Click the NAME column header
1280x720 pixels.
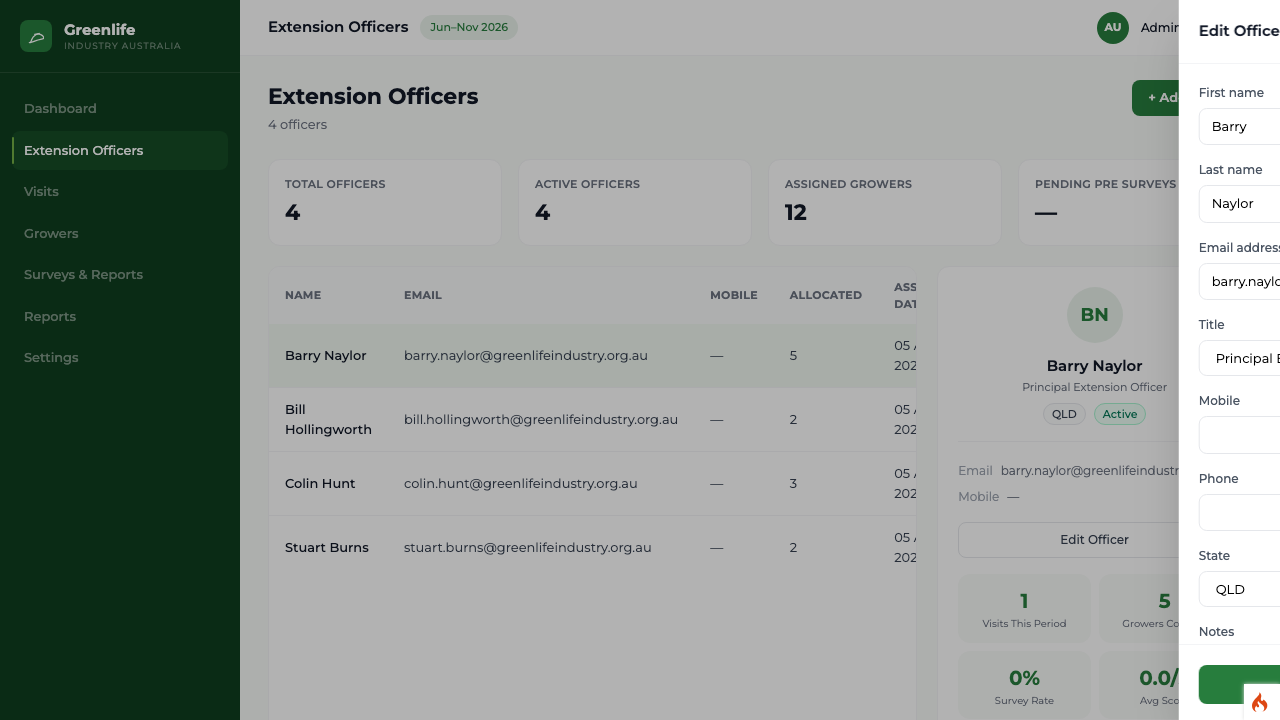coord(303,295)
